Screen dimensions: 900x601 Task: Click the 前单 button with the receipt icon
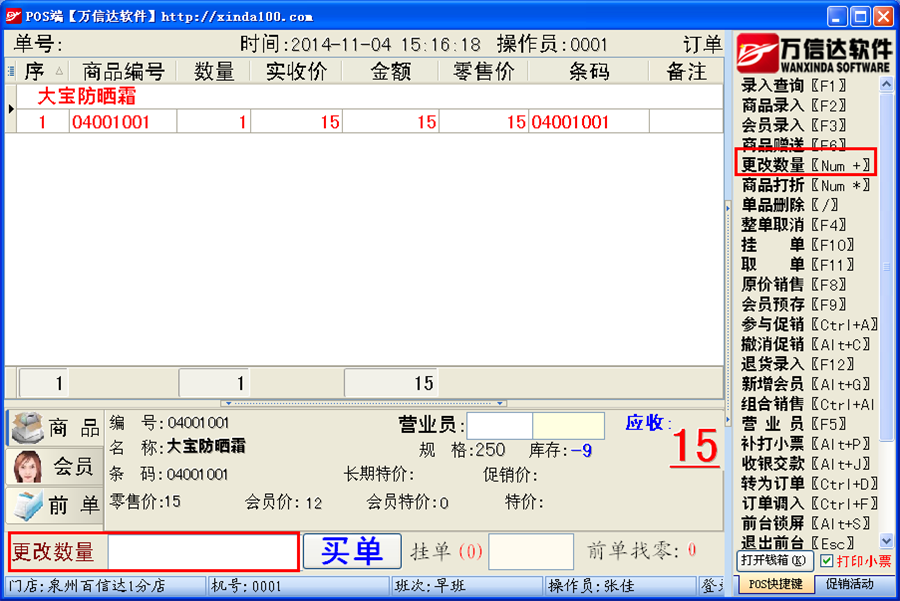click(55, 505)
